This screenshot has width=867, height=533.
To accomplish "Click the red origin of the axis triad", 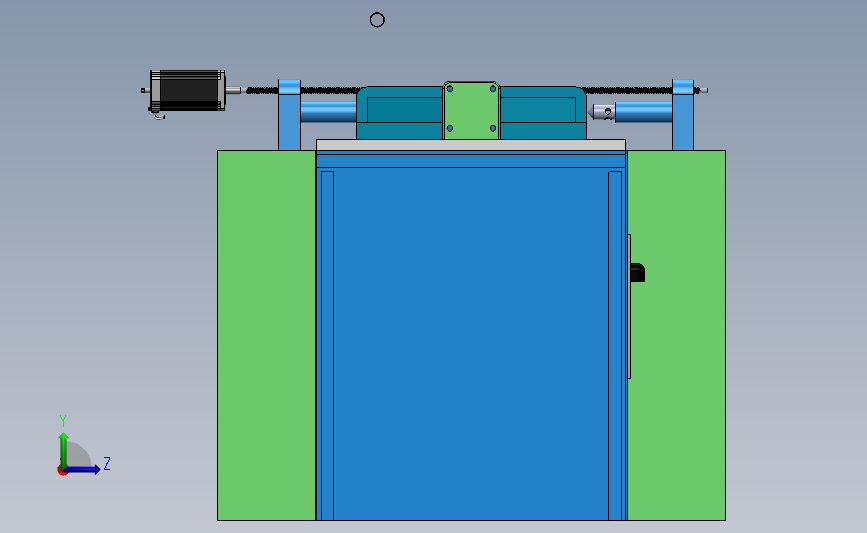I will tap(62, 471).
